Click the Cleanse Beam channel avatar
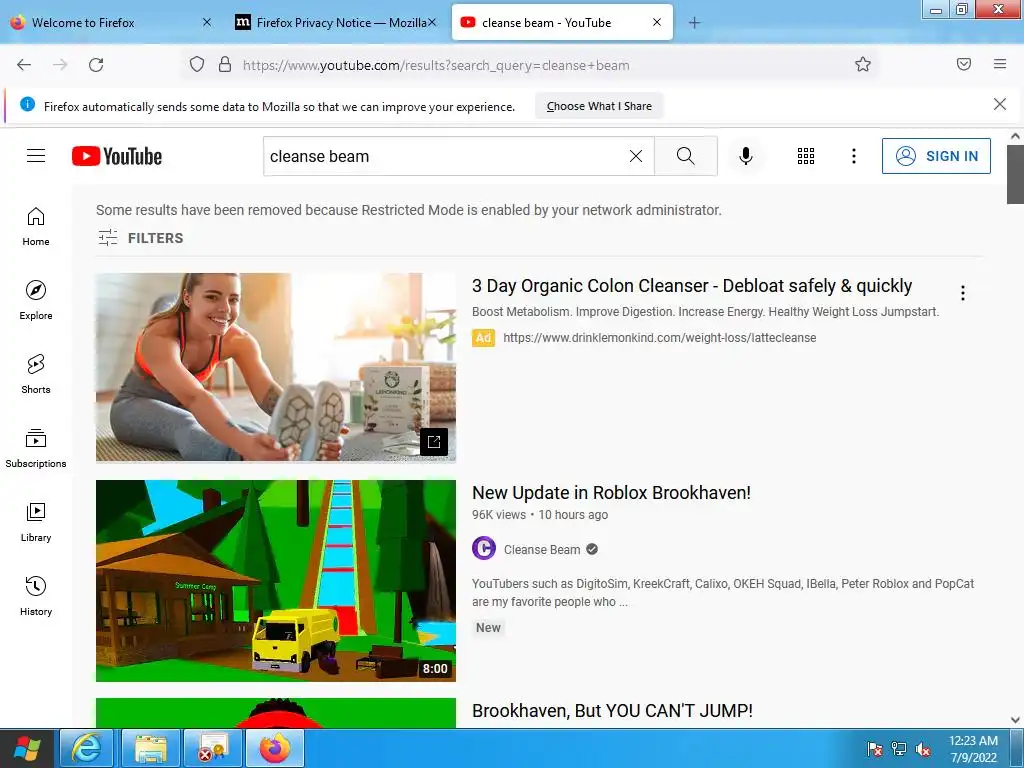 (484, 549)
